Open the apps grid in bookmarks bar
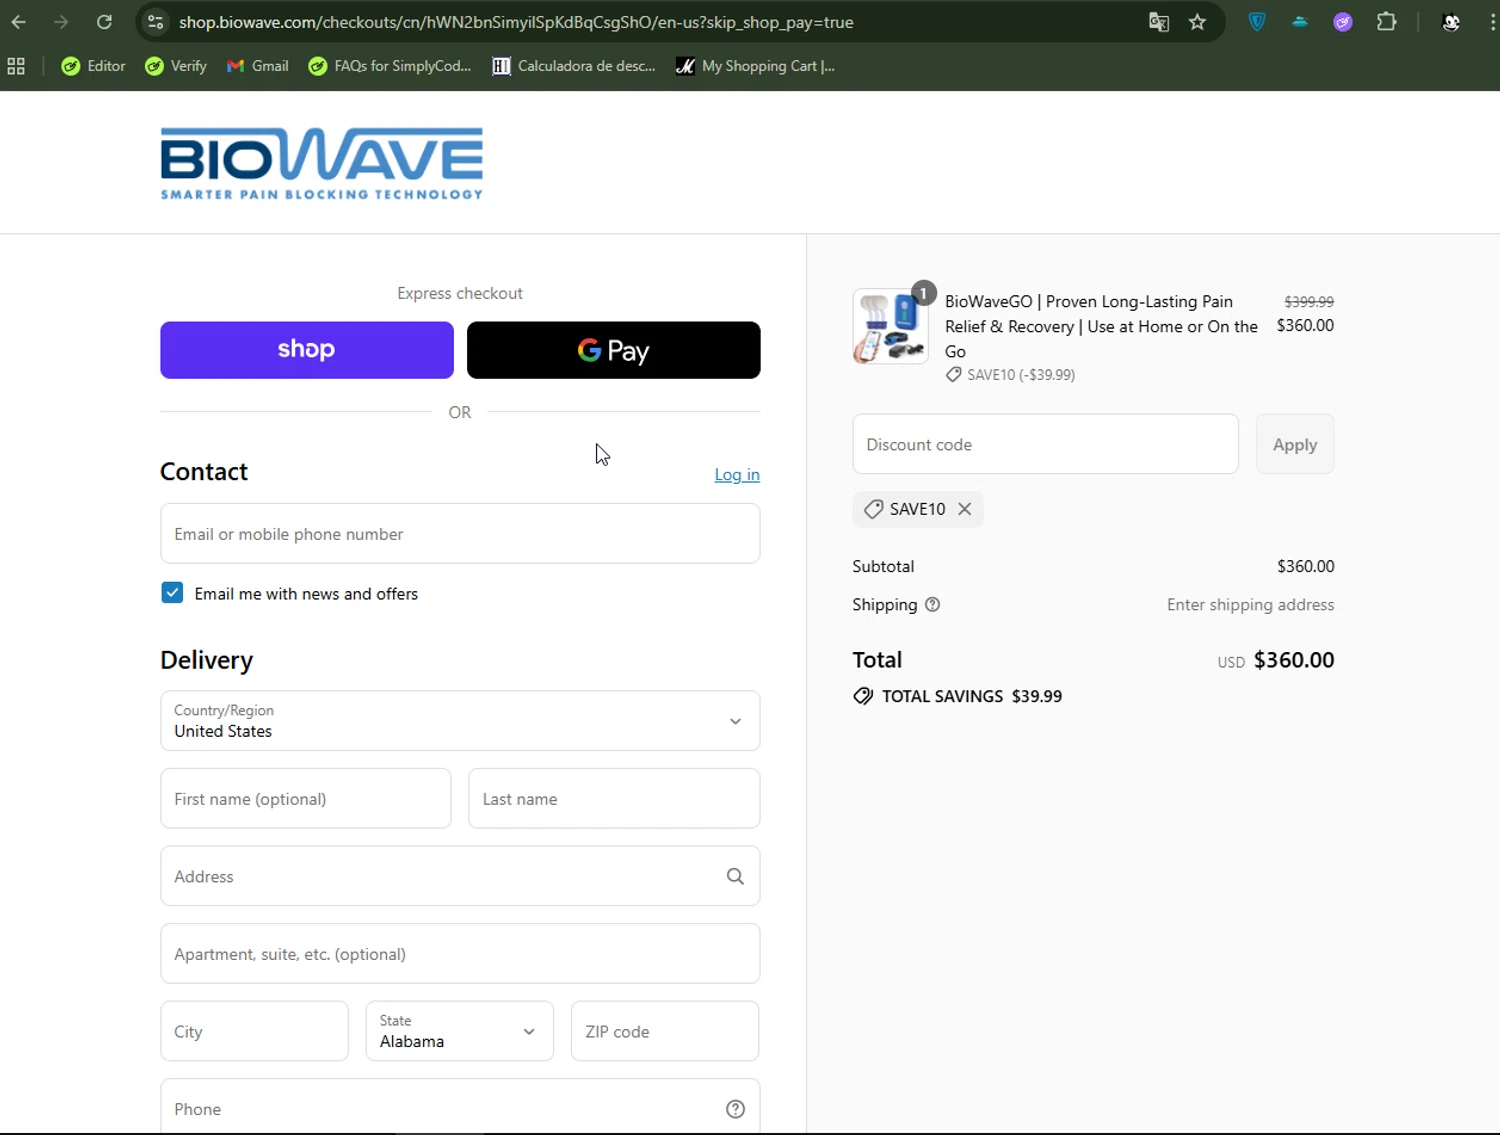 coord(16,66)
